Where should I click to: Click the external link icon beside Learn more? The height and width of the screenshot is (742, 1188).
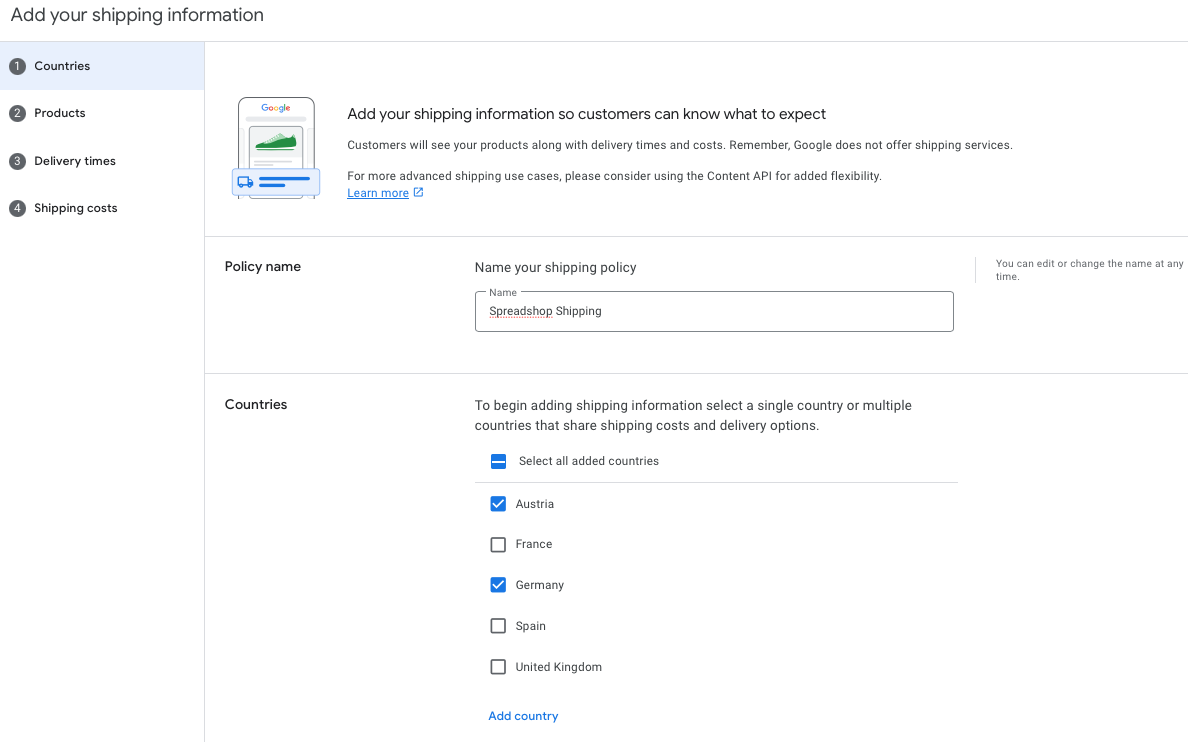coord(418,193)
